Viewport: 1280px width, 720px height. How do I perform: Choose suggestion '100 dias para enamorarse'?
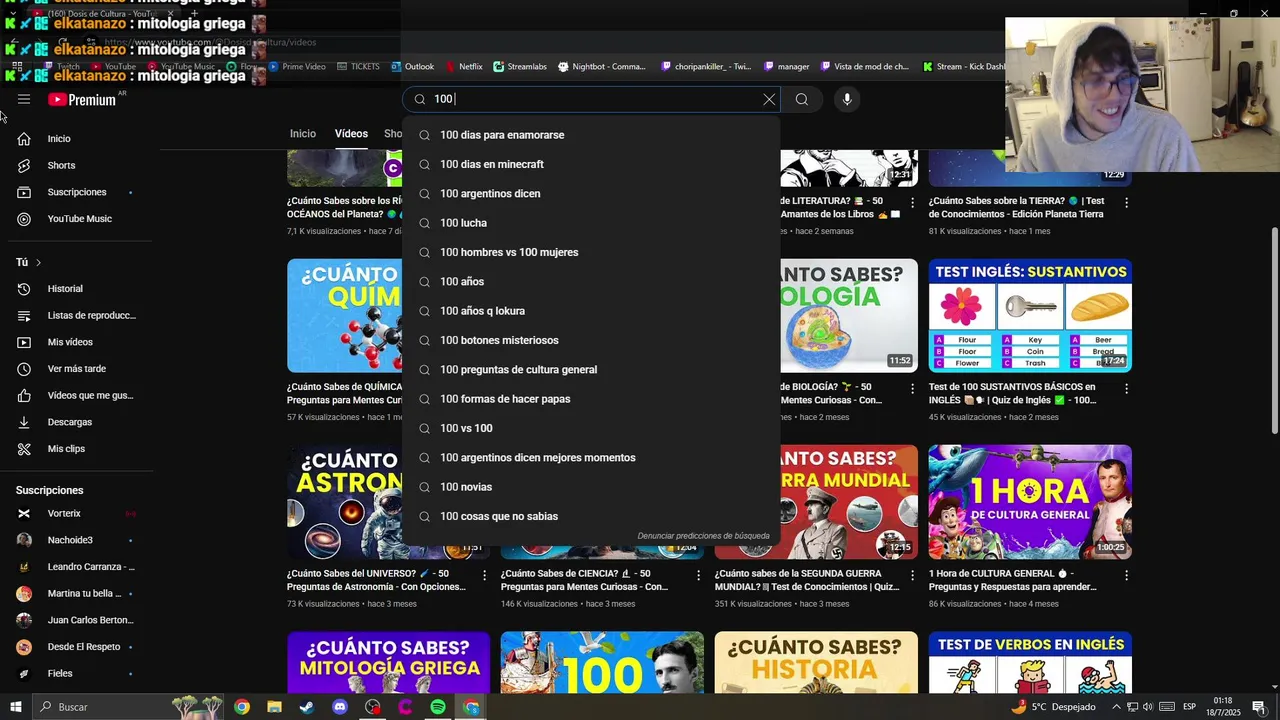[x=591, y=135]
